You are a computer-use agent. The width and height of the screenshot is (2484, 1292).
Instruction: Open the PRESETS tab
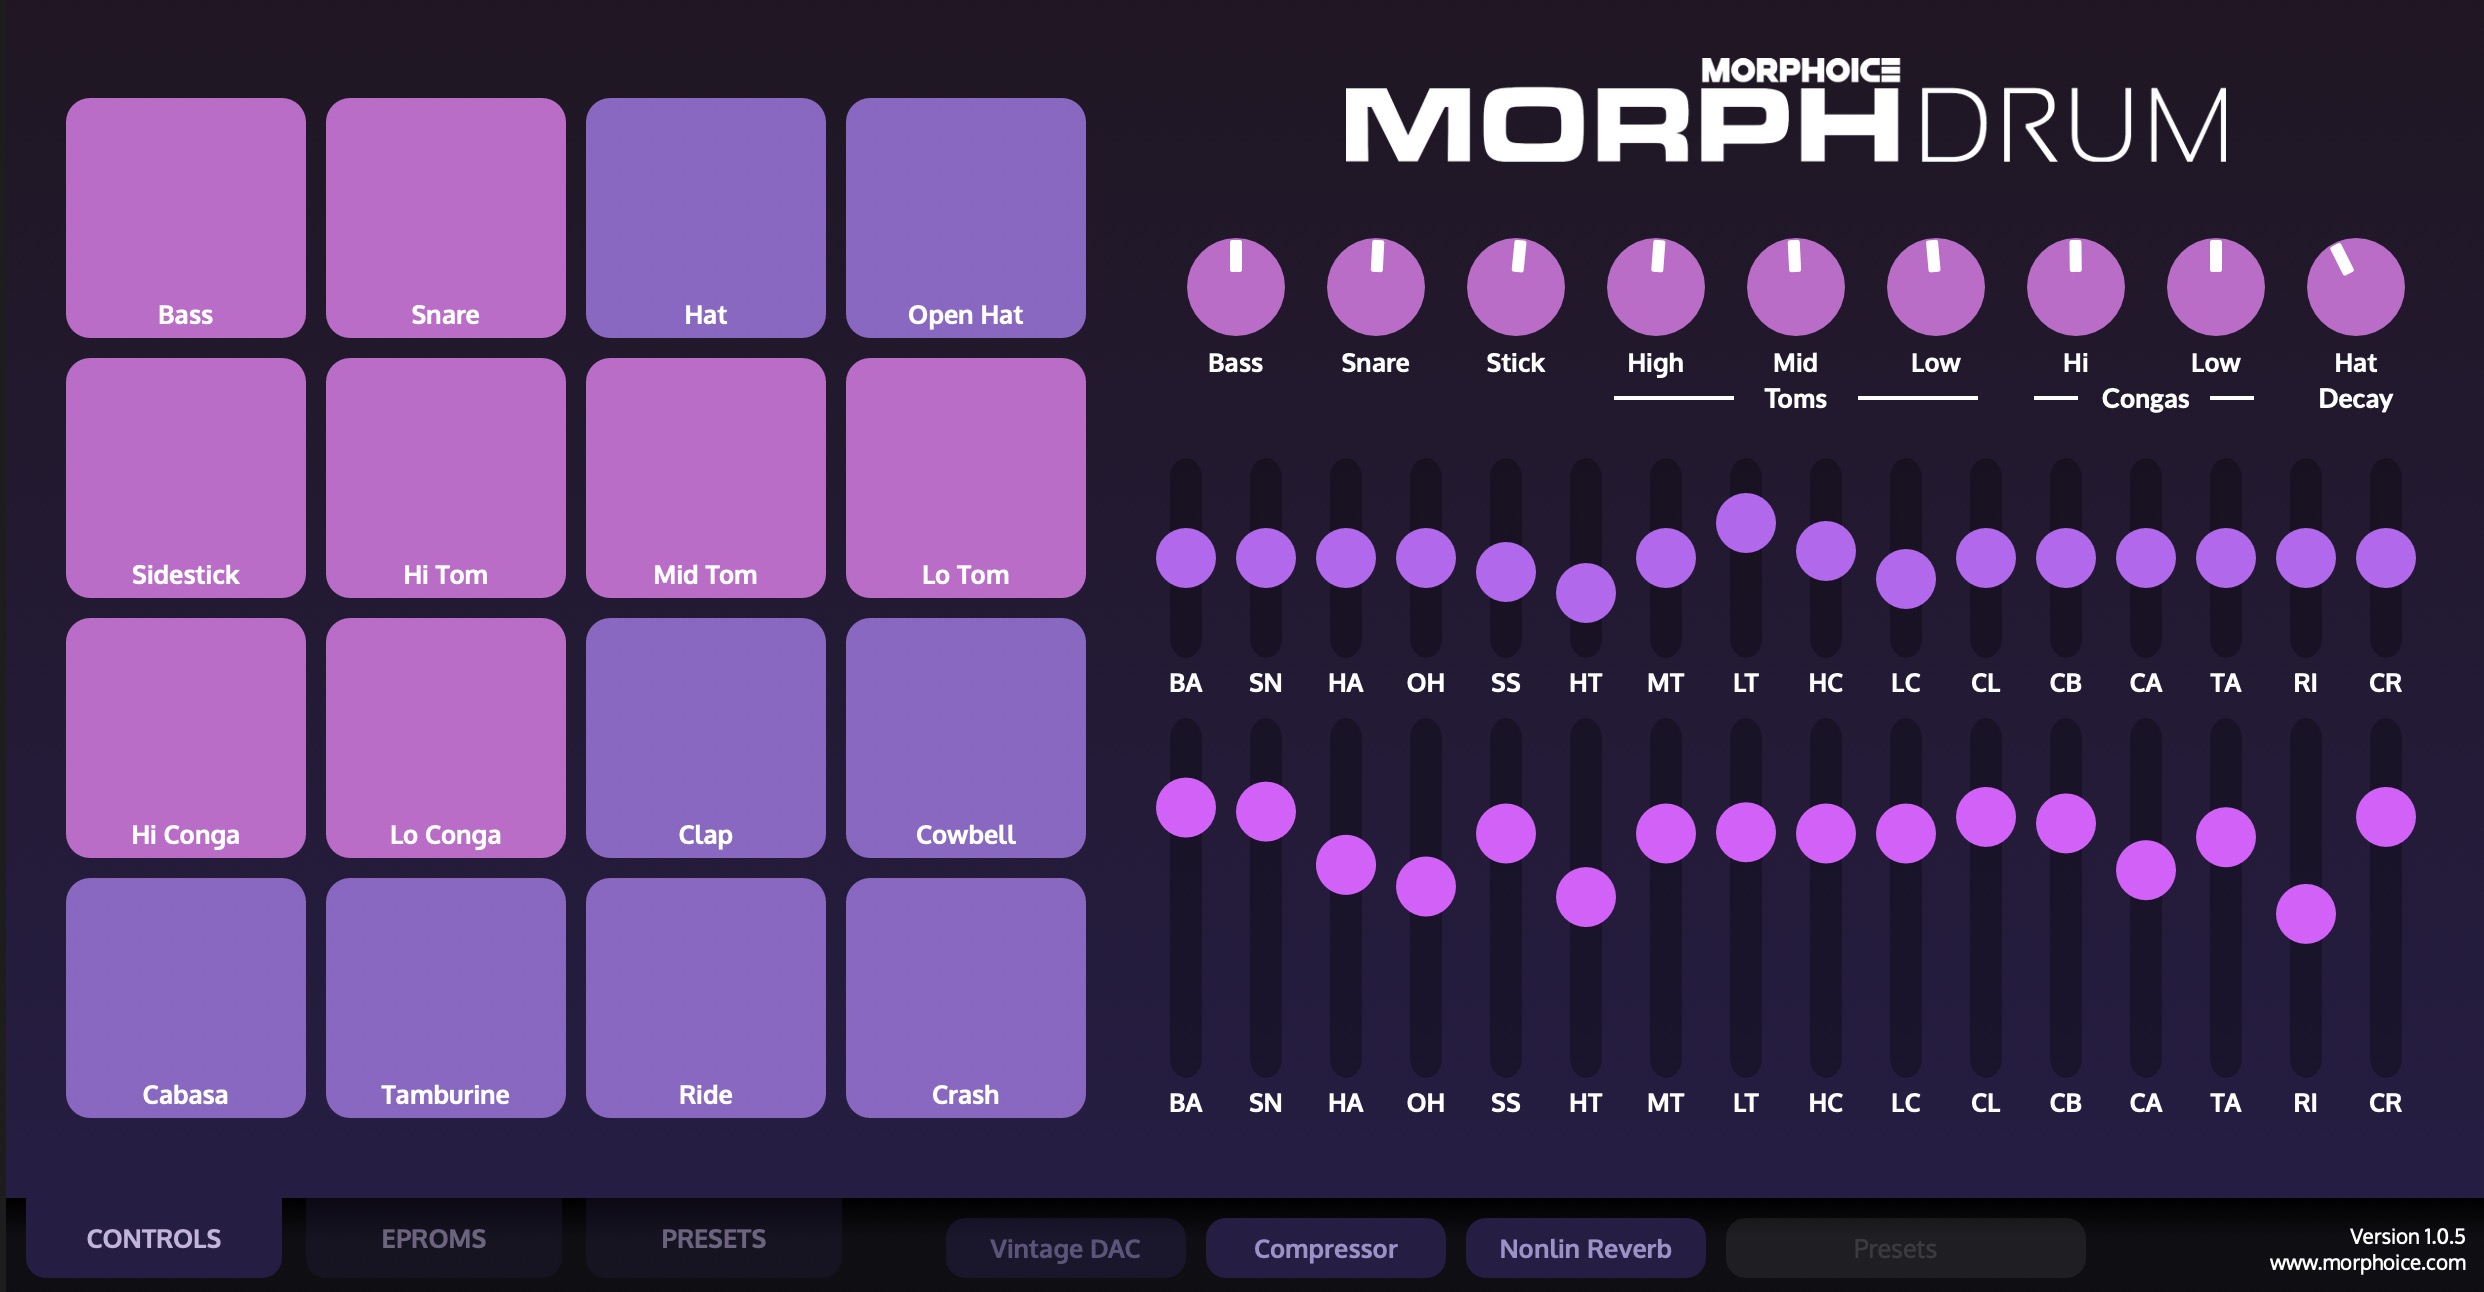tap(713, 1238)
